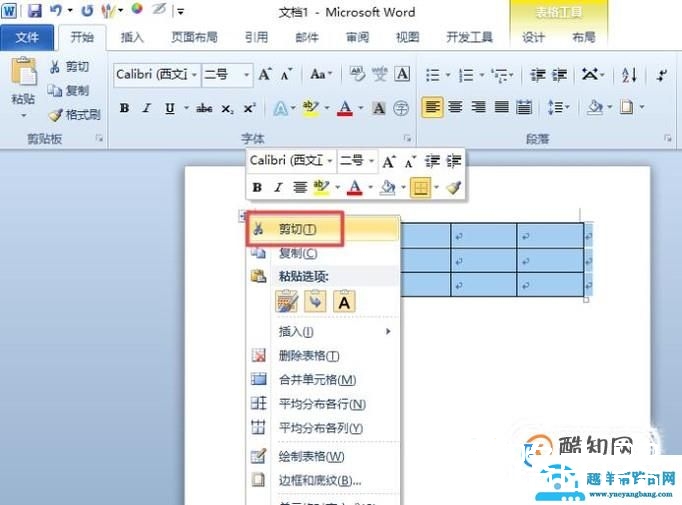Viewport: 682px width, 505px height.
Task: Select the Format Painter in clipboard group
Action: tap(74, 114)
